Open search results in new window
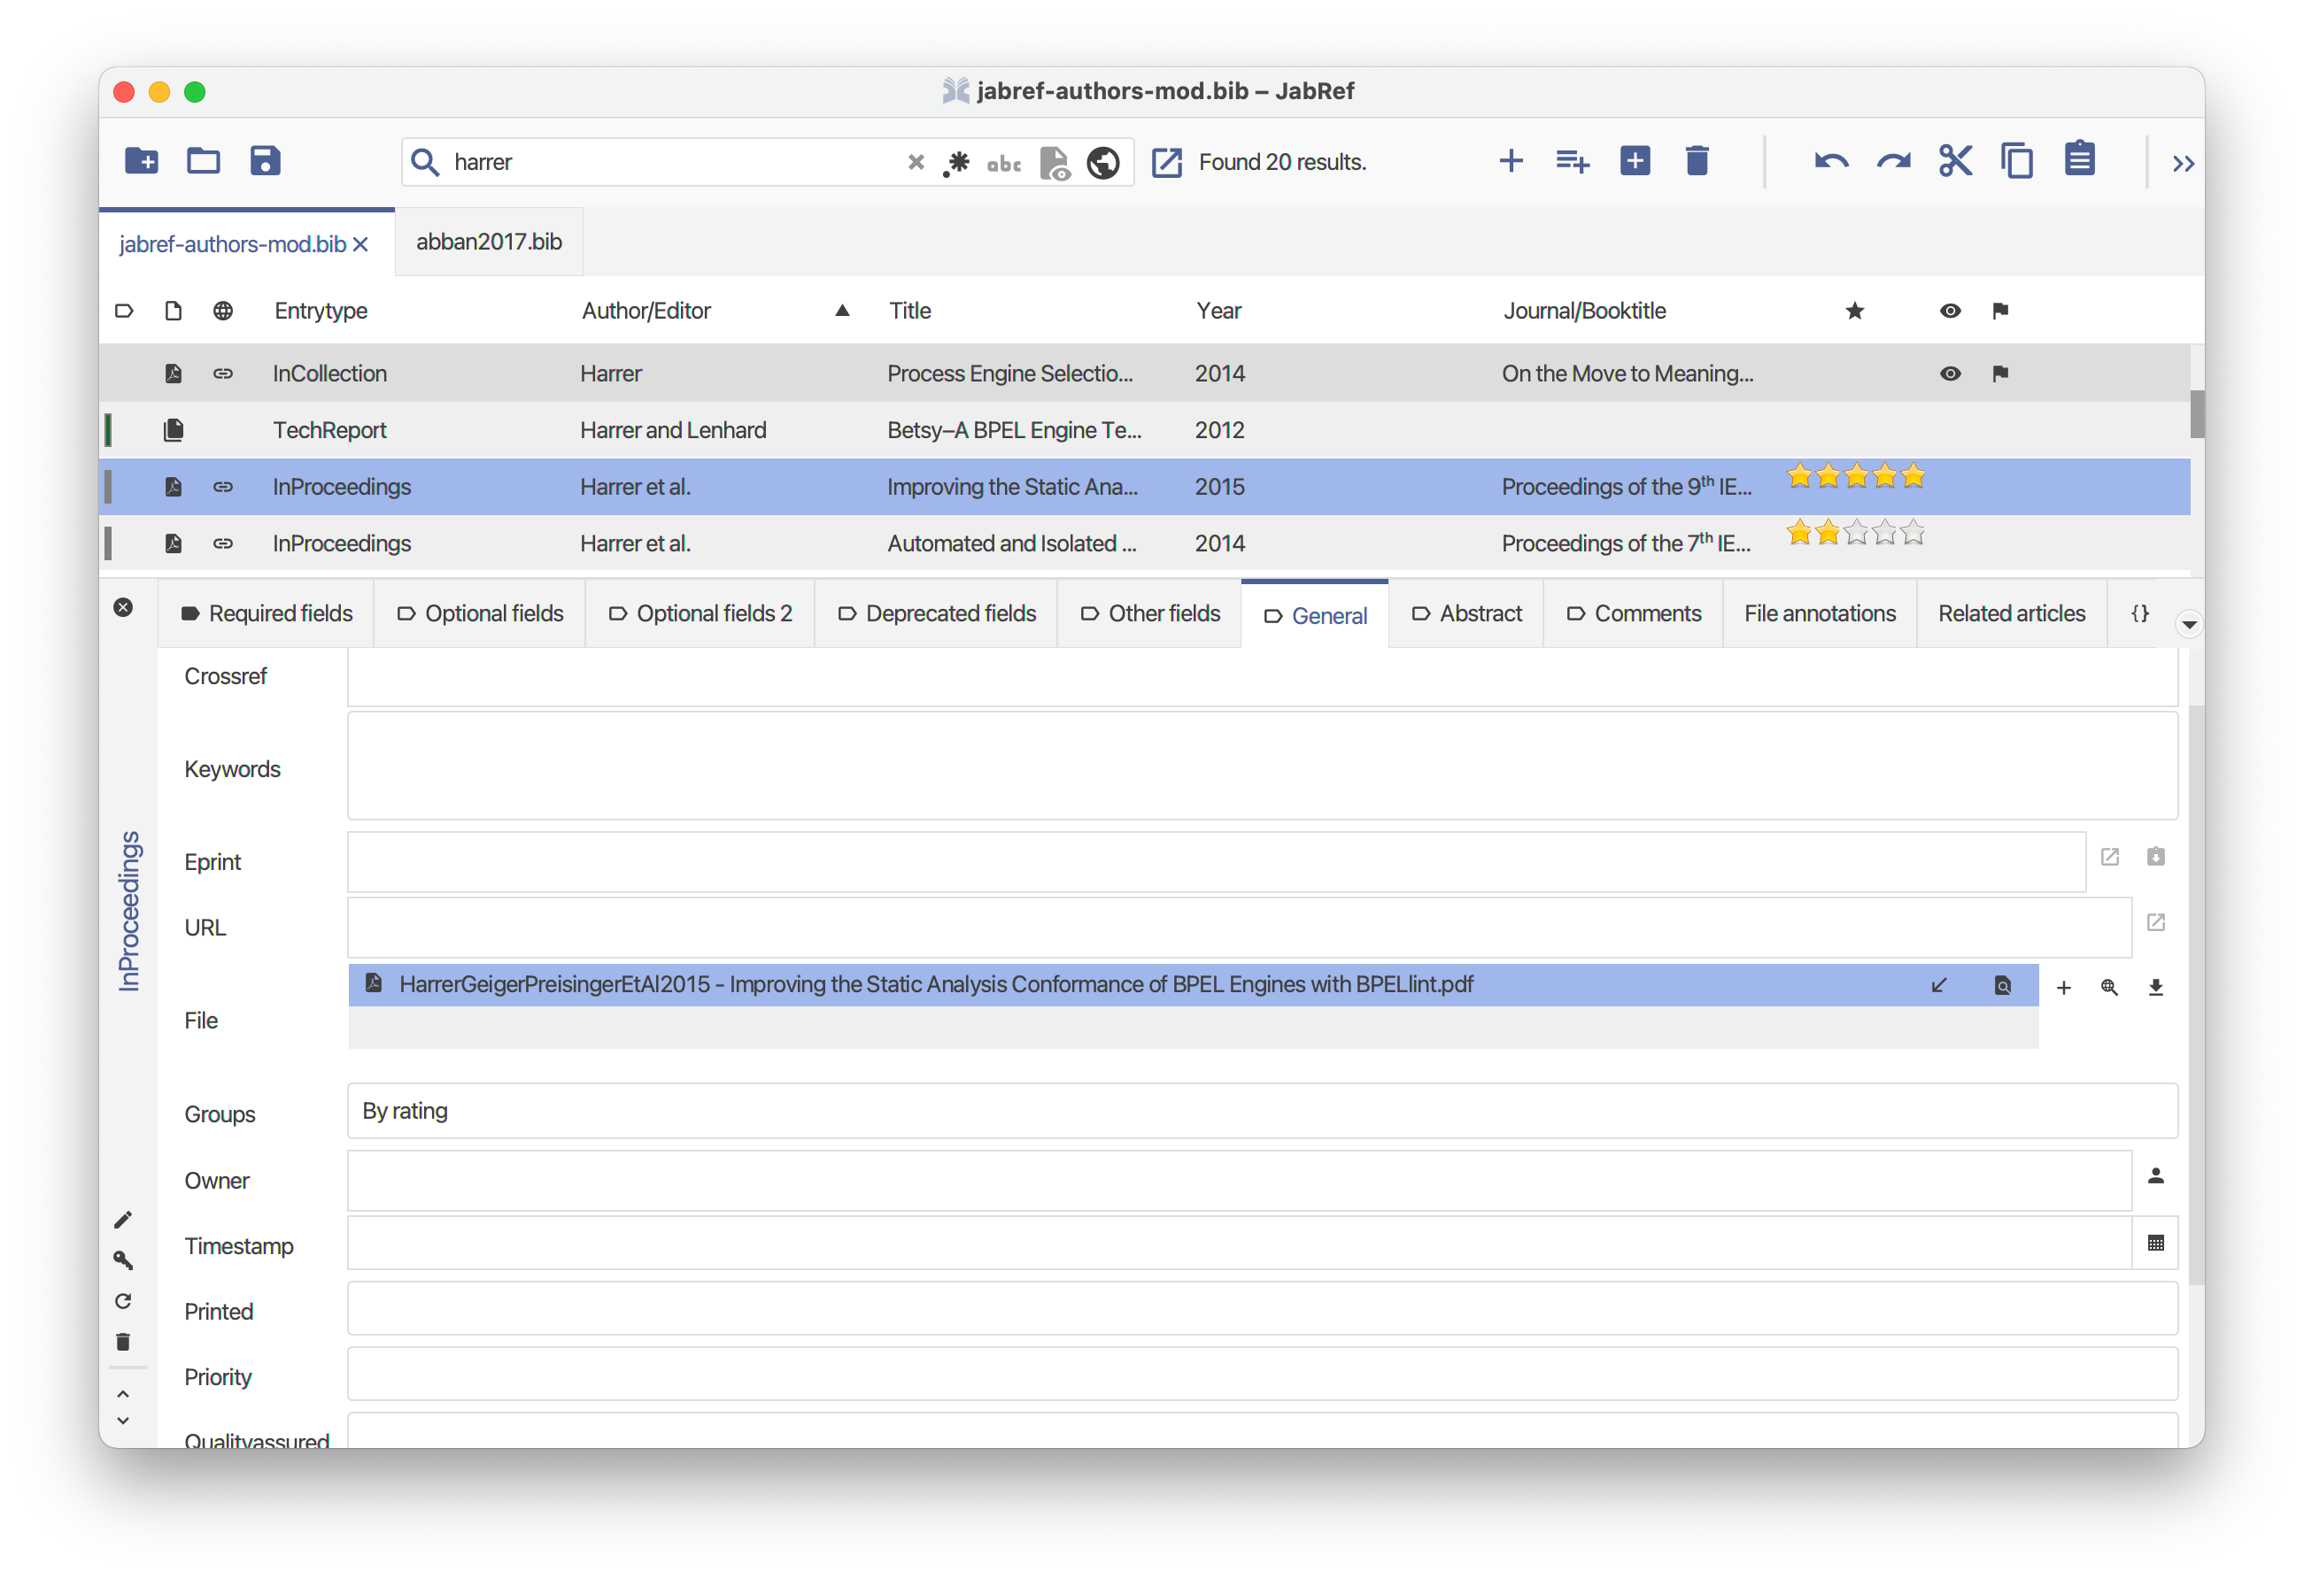The width and height of the screenshot is (2304, 1579). click(x=1166, y=162)
